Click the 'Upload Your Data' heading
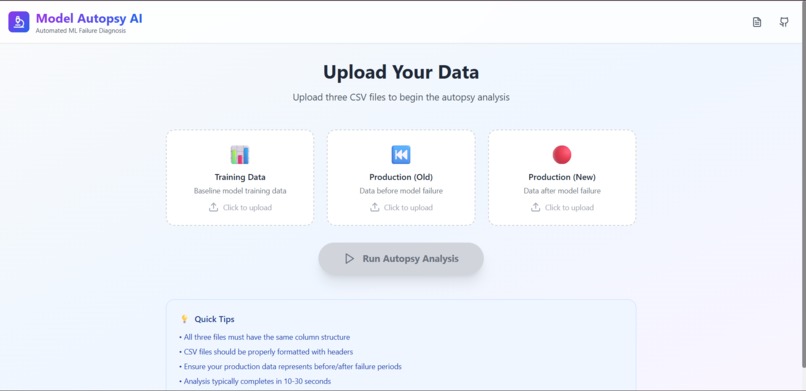The height and width of the screenshot is (391, 806). (x=401, y=72)
